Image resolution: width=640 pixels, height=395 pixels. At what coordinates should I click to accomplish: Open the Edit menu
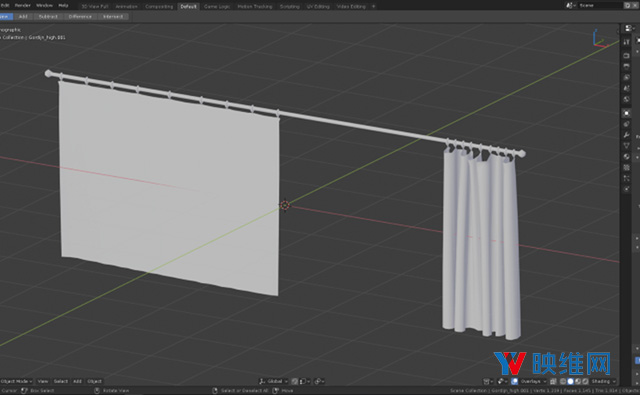5,5
